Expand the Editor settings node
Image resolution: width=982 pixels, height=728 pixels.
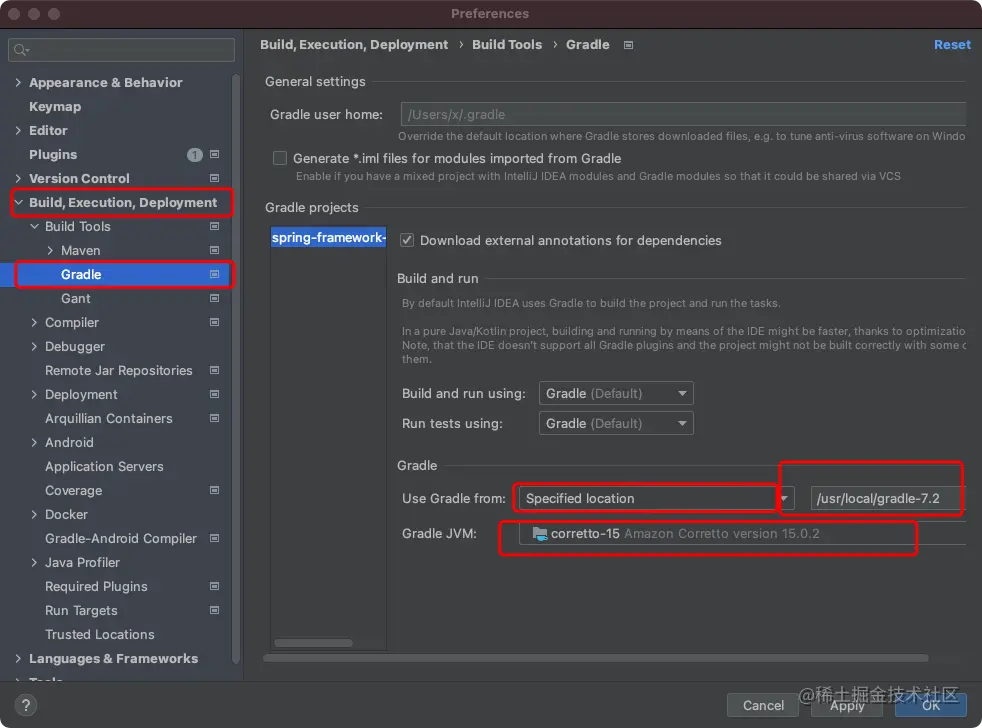coord(18,130)
